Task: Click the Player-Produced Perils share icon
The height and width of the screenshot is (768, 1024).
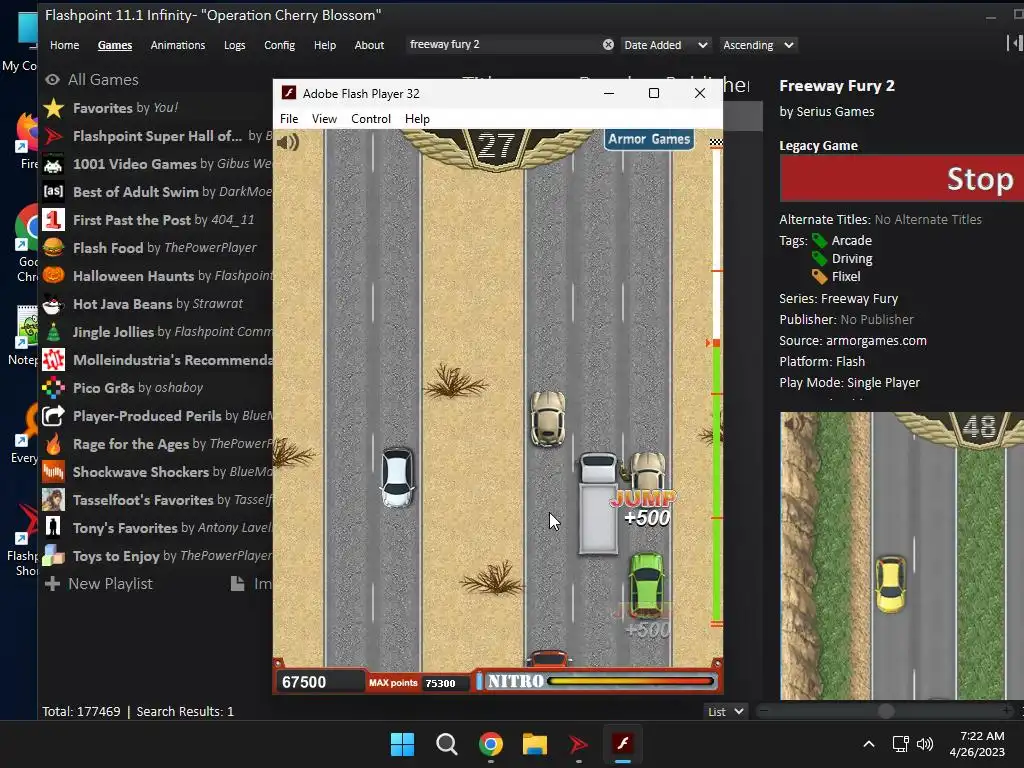Action: [x=54, y=416]
